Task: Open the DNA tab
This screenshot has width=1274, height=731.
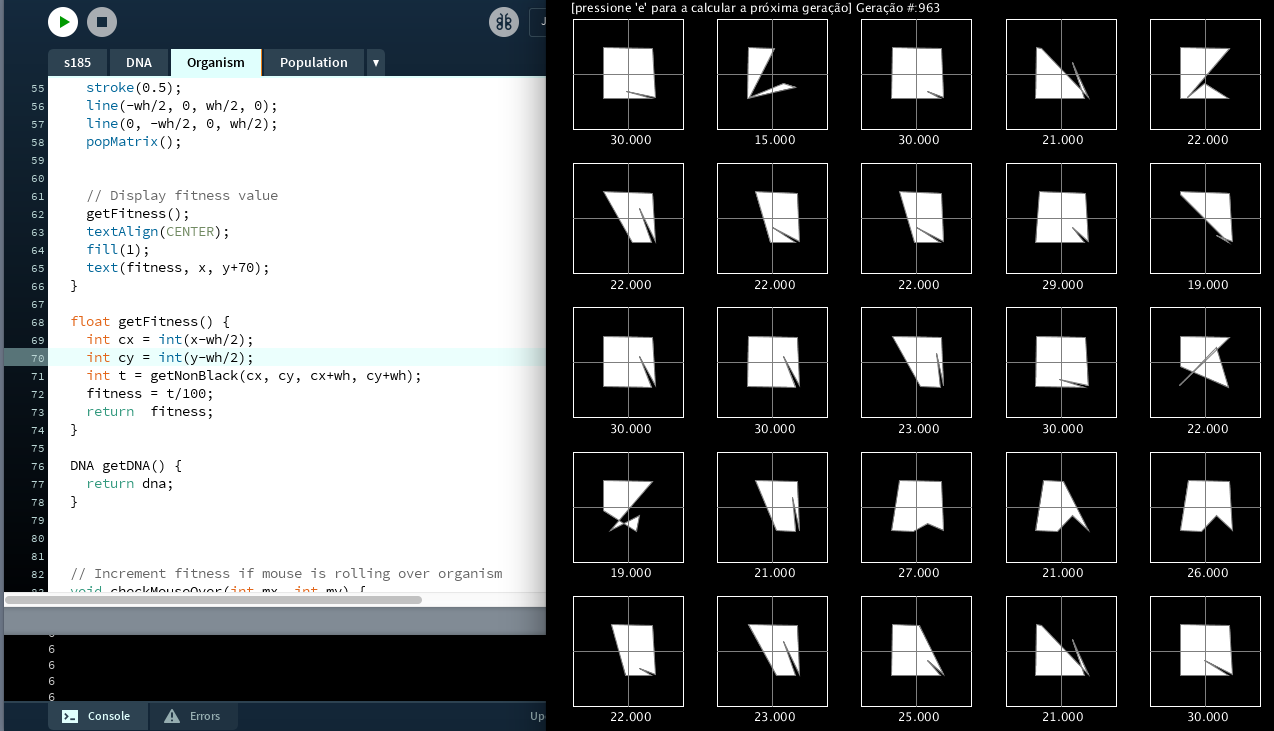Action: 139,62
